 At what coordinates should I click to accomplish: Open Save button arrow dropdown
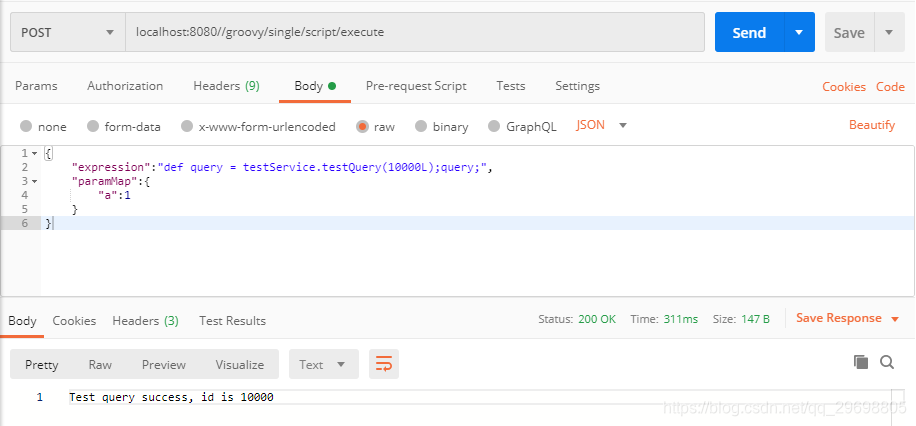889,32
